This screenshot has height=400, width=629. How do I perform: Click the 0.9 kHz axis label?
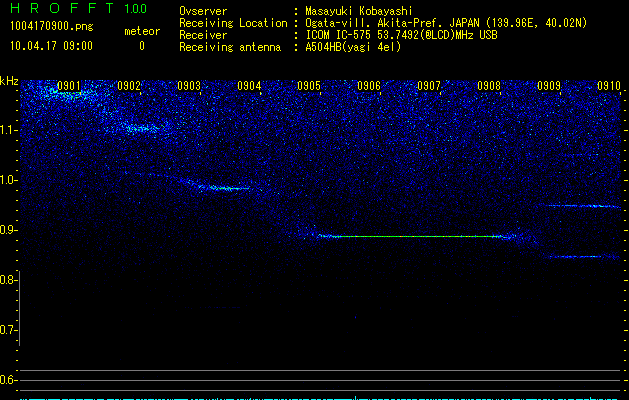(8, 230)
